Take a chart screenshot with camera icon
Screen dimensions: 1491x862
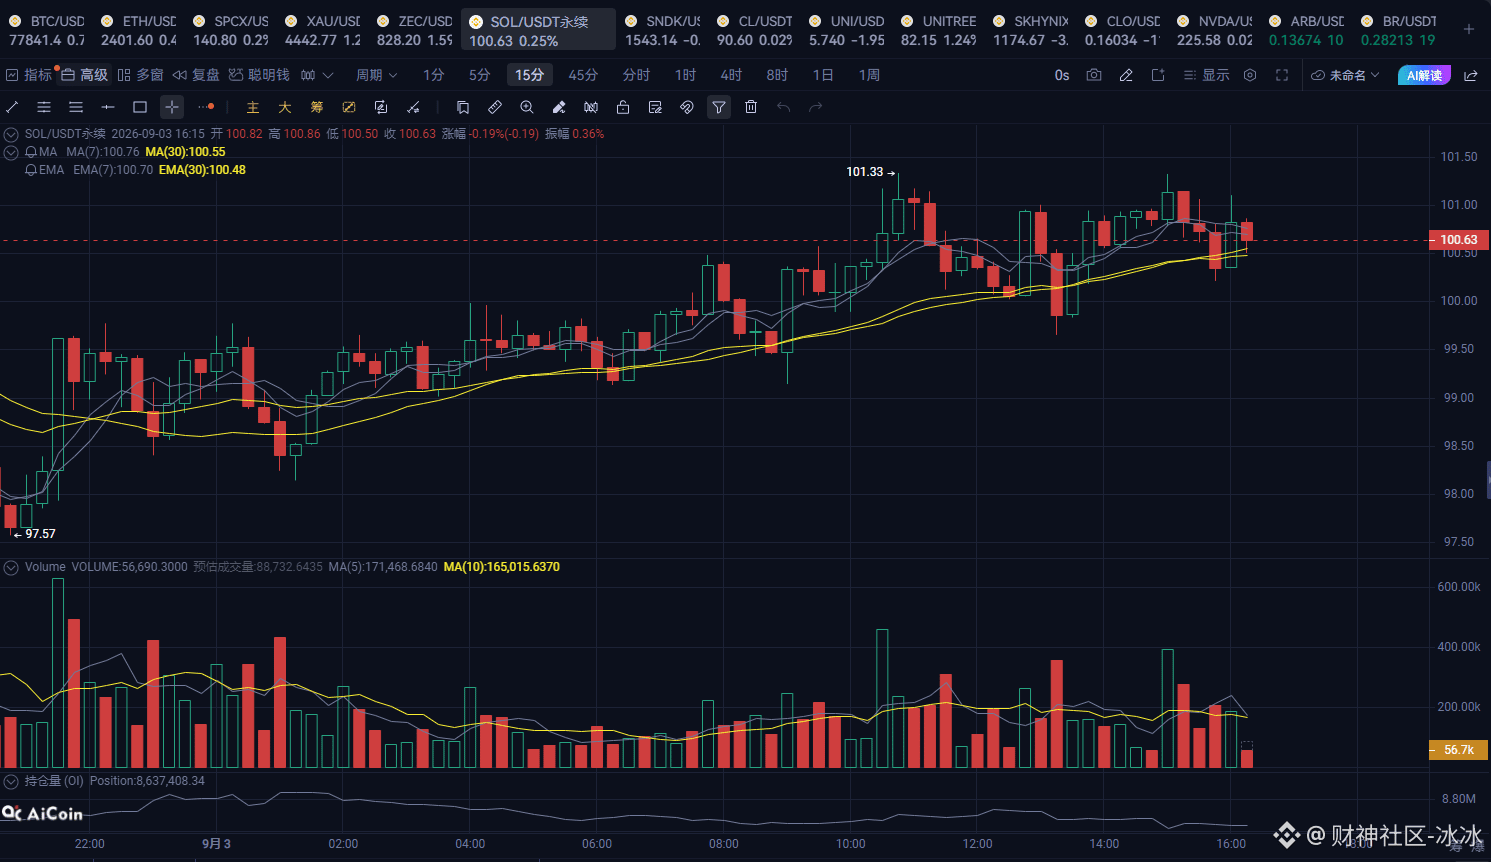(x=1094, y=75)
